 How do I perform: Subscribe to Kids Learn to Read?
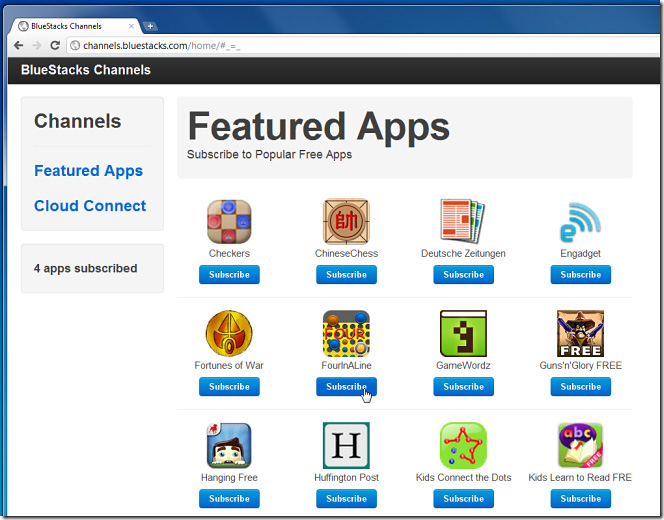[x=581, y=498]
